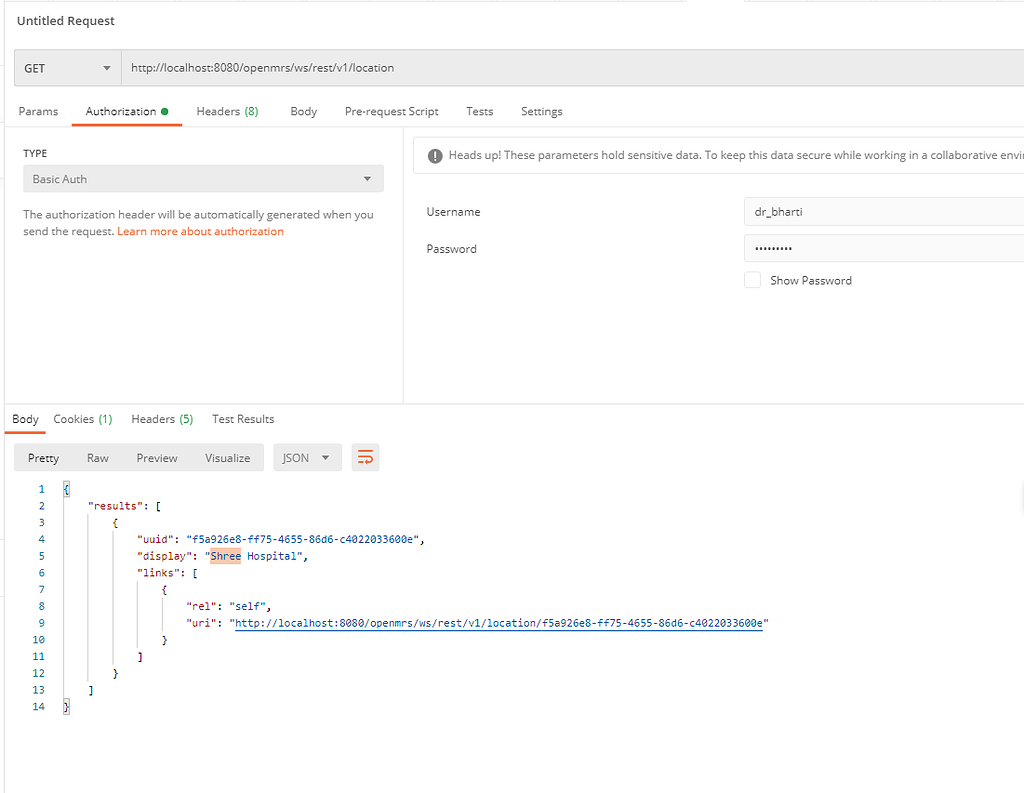Open the Pre-request Script tab
The image size is (1024, 793).
[x=391, y=111]
